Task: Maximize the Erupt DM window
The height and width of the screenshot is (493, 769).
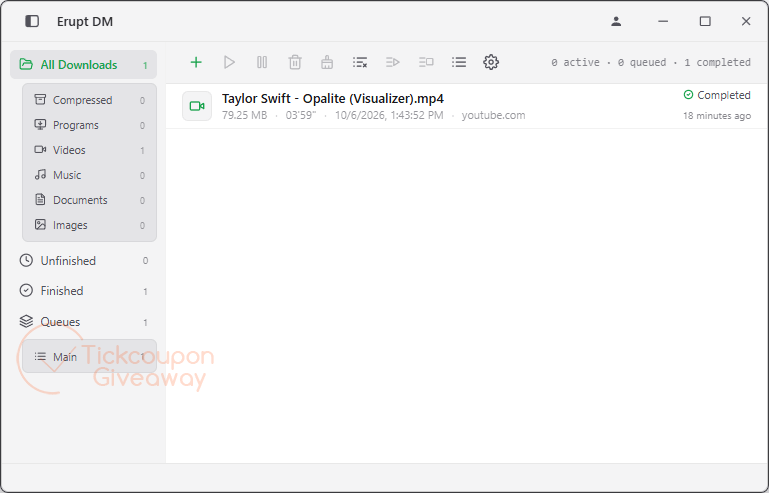Action: coord(705,21)
